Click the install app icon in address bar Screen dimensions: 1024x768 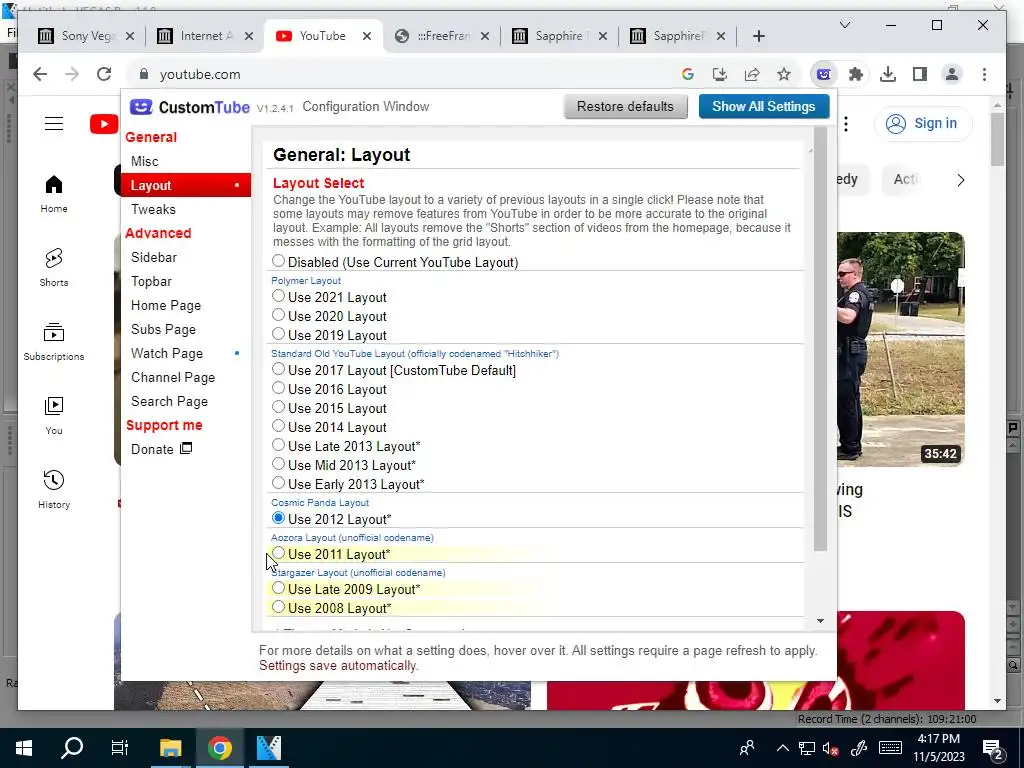point(720,74)
